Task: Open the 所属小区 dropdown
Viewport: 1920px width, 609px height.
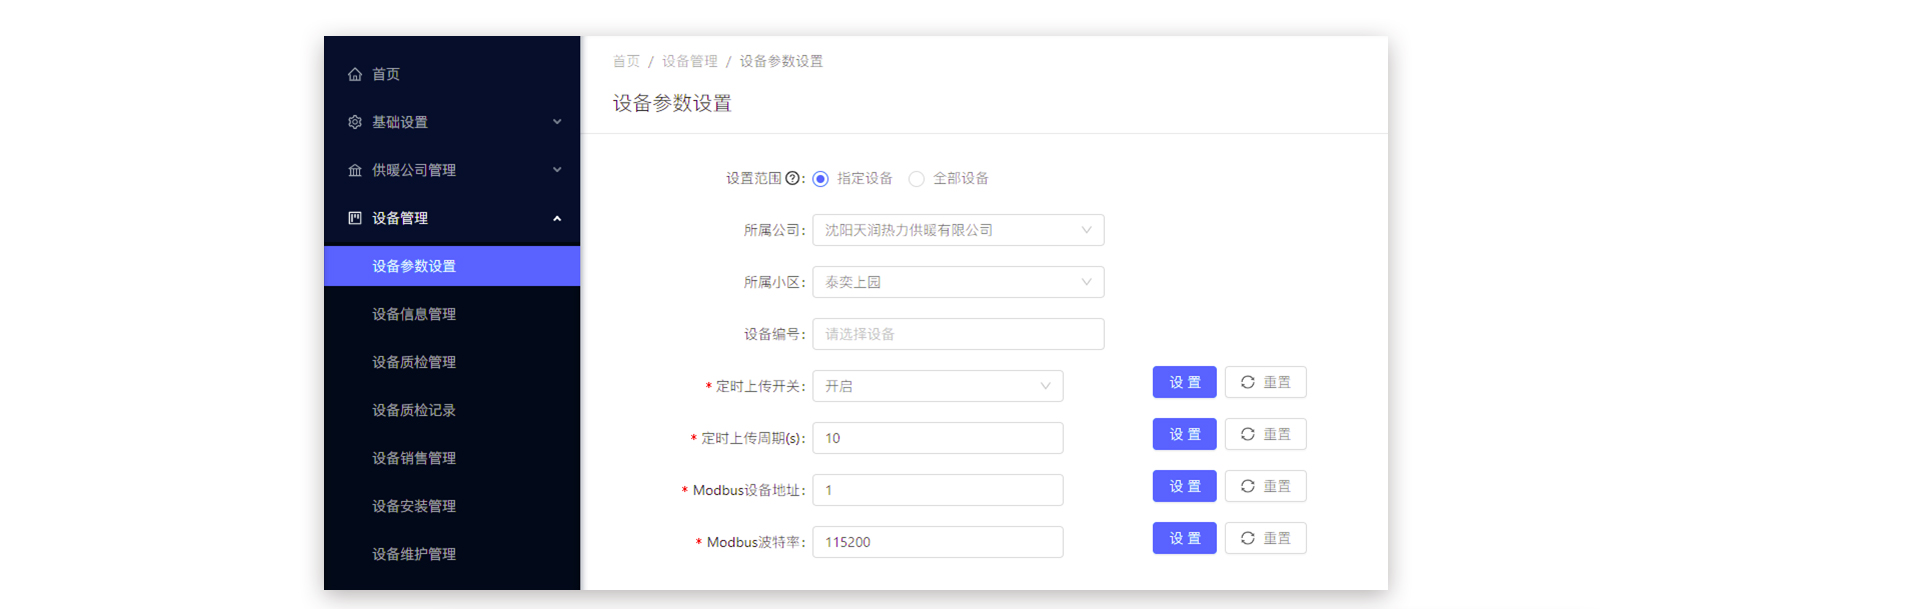Action: (x=957, y=282)
